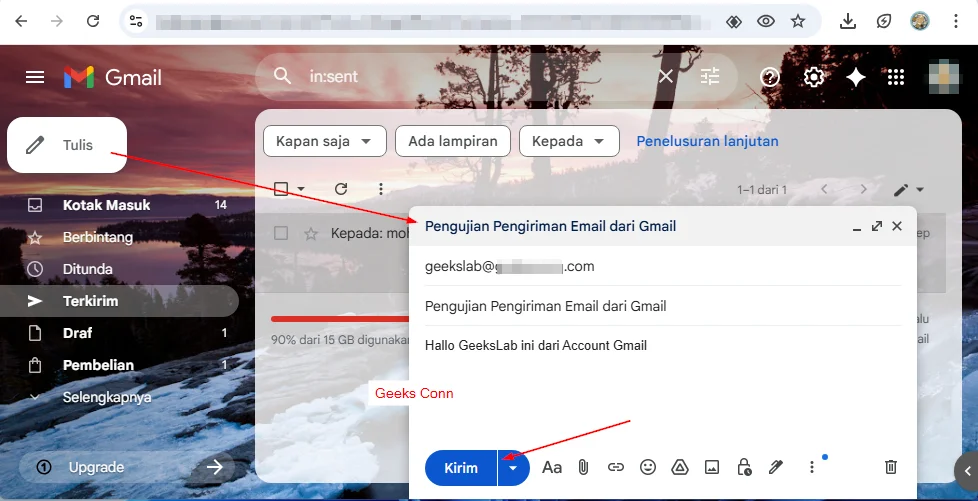Screen dimensions: 978x501
Task: Click the Upgrade storage button
Action: [127, 467]
